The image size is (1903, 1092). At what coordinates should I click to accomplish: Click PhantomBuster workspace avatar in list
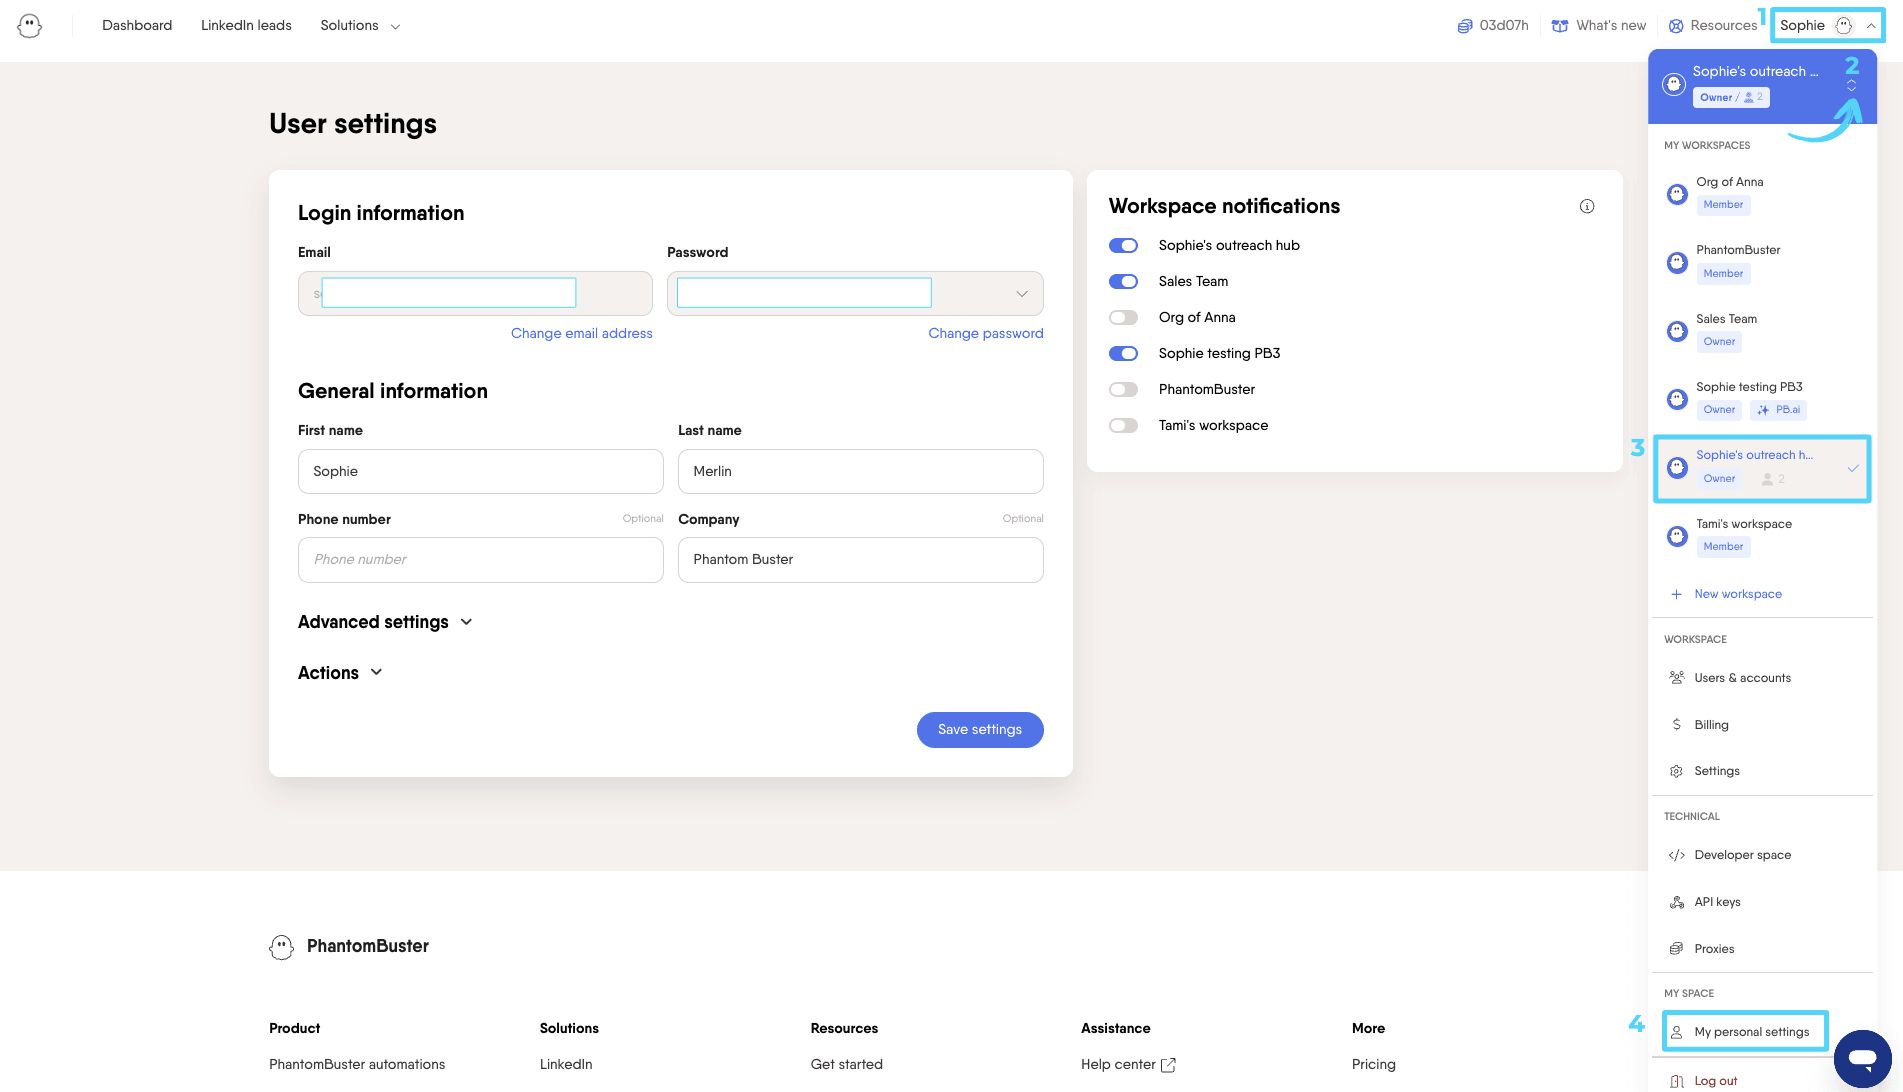pos(1678,262)
